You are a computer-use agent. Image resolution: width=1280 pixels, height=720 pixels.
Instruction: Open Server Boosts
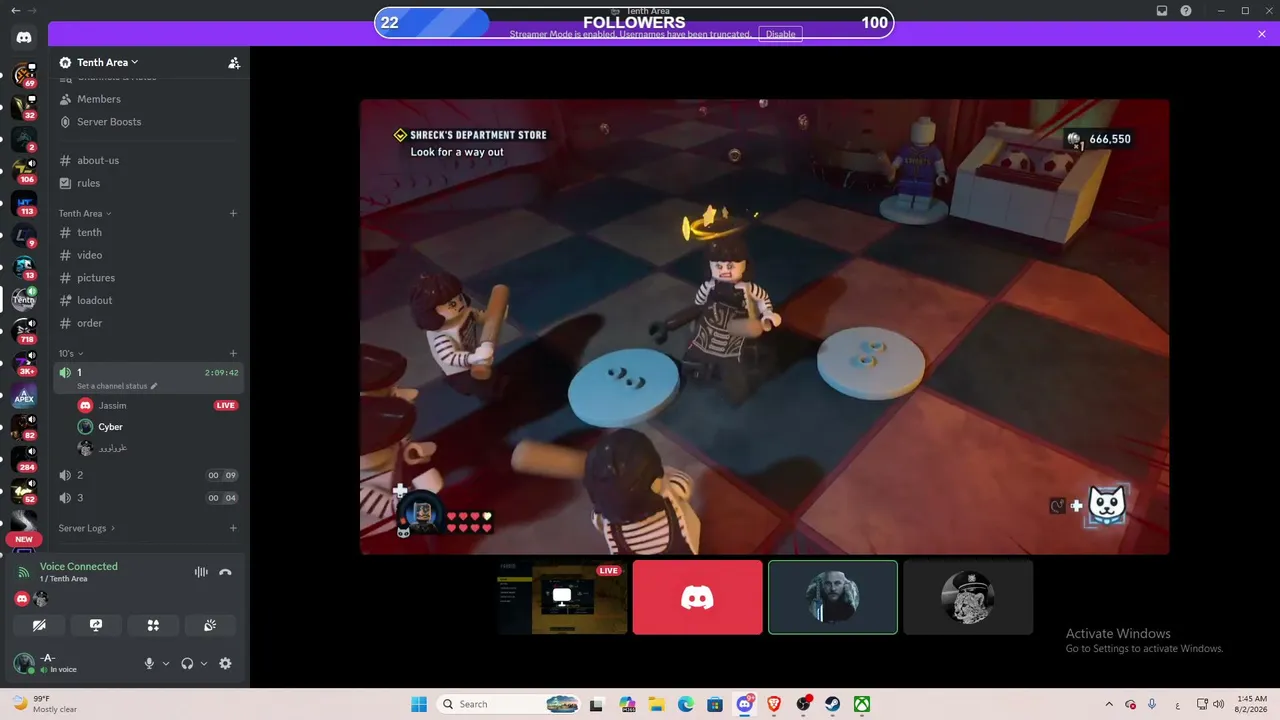(x=109, y=122)
